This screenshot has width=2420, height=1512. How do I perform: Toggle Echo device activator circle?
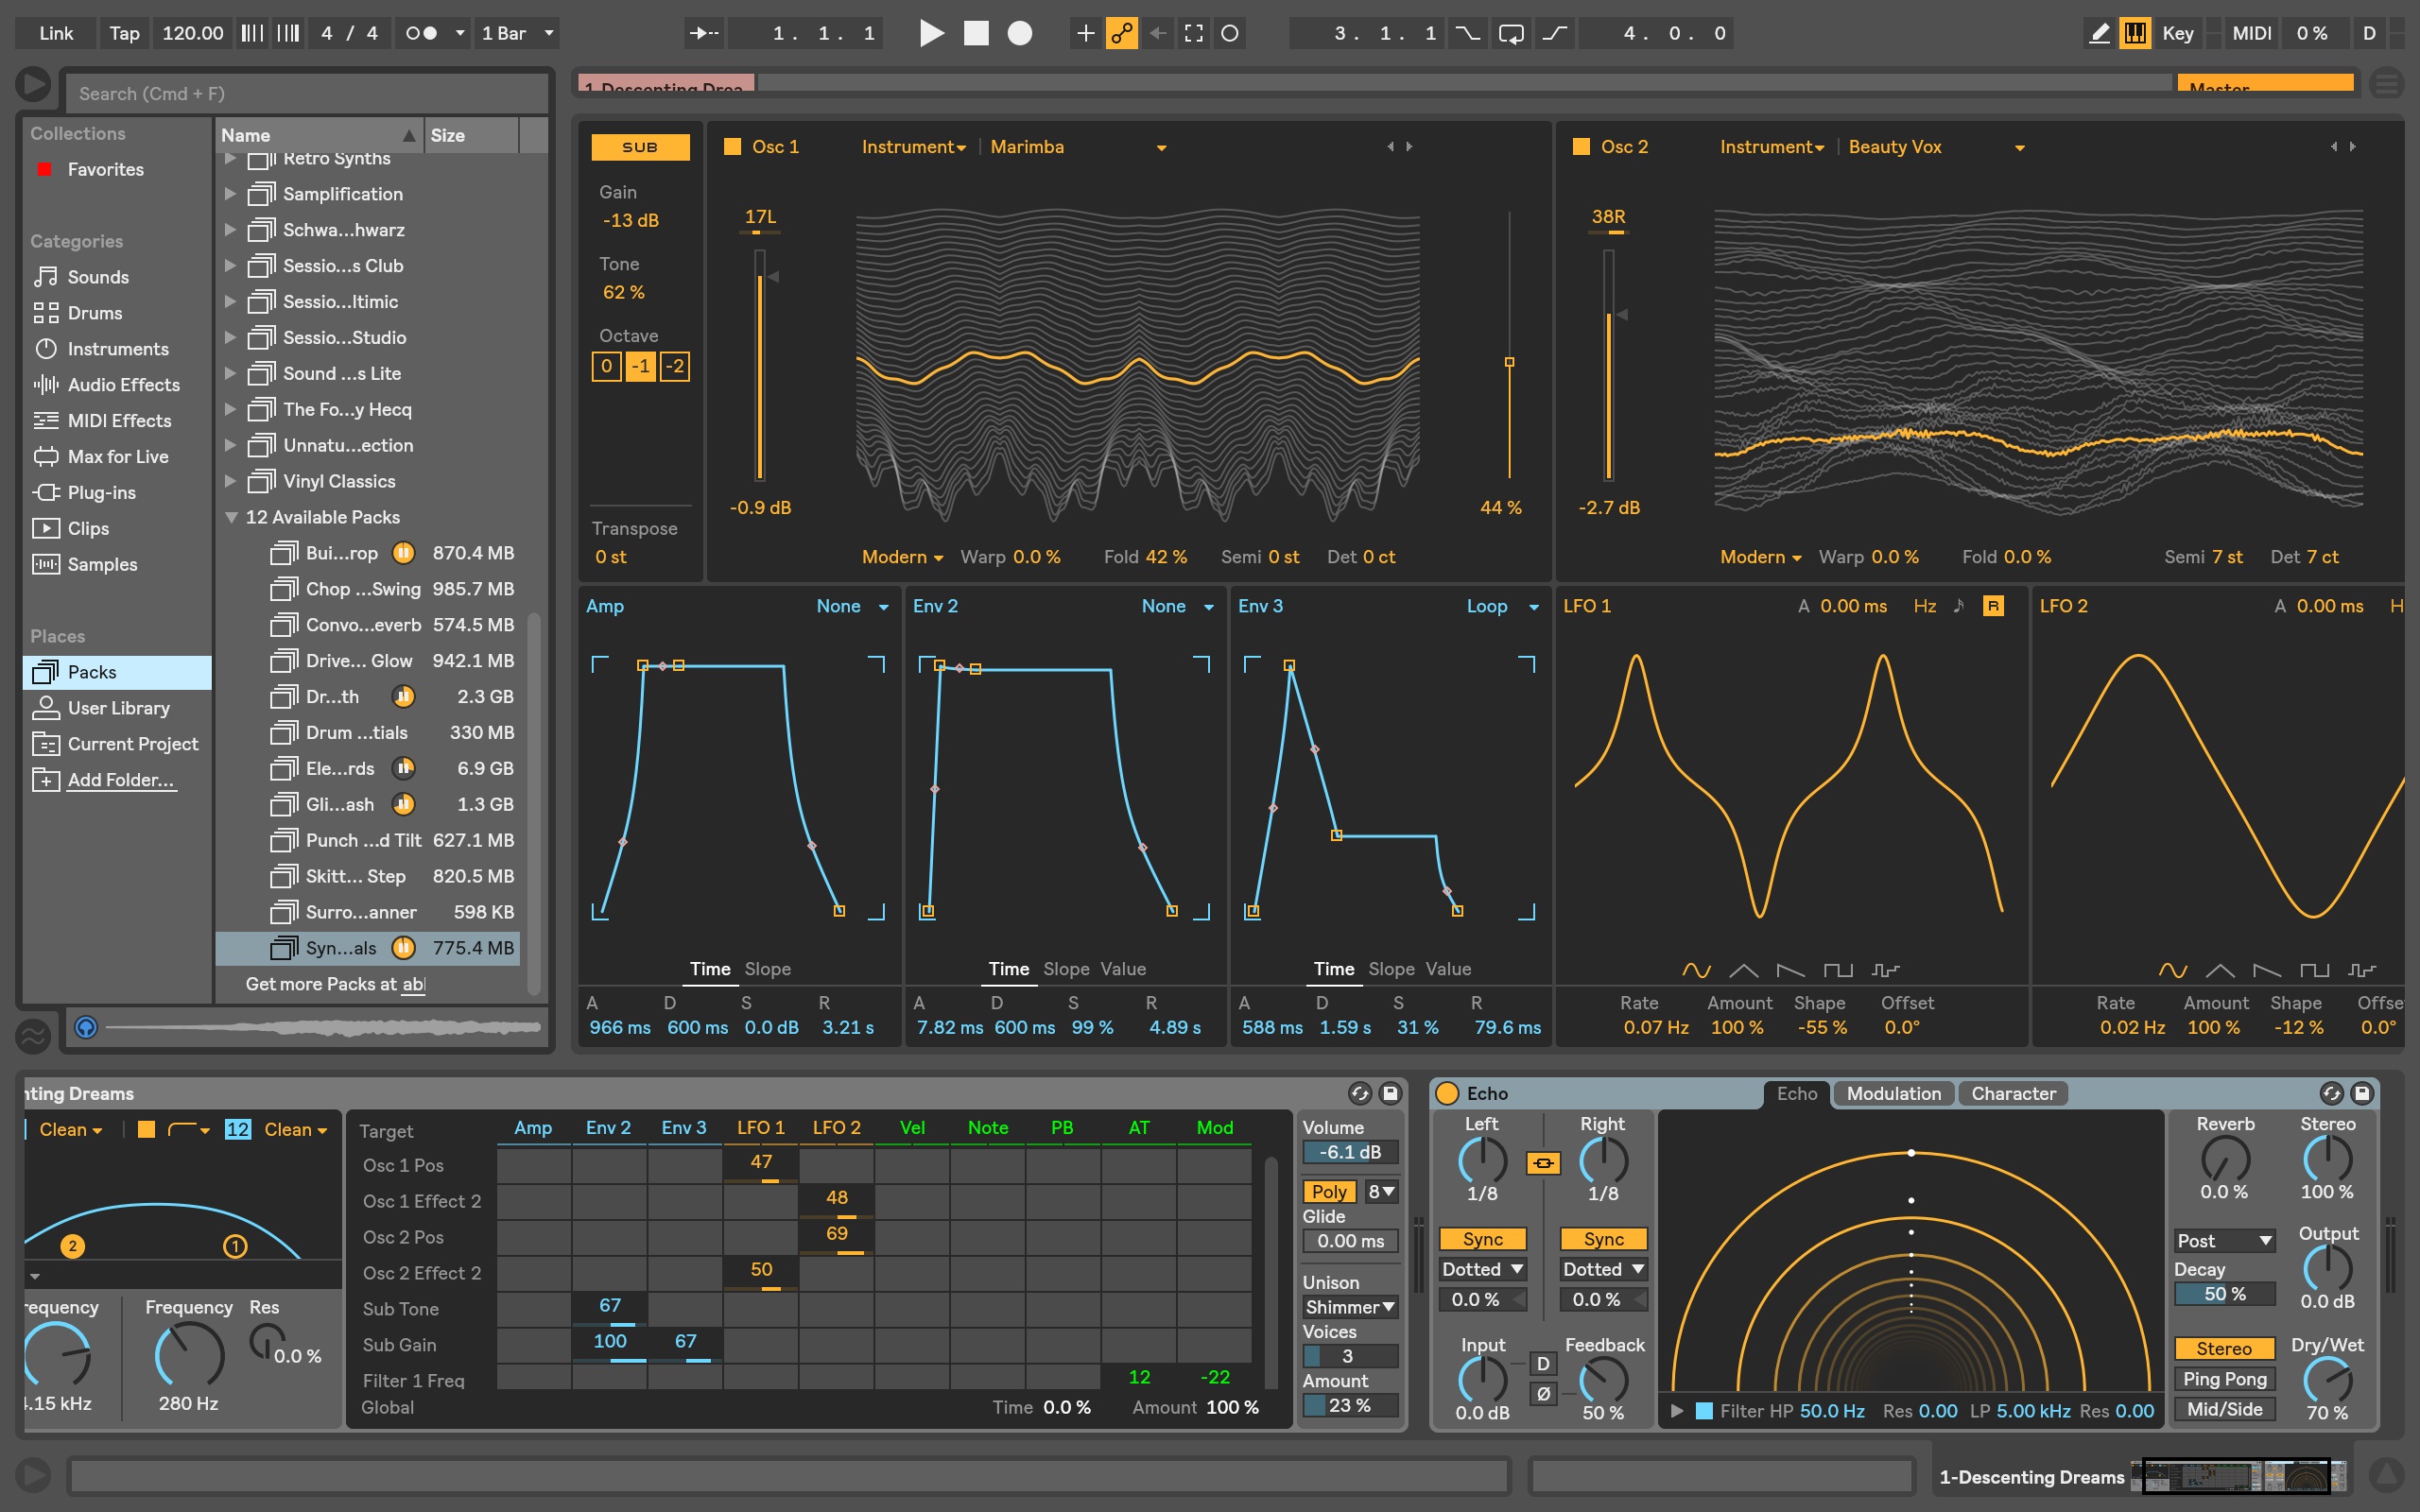pyautogui.click(x=1447, y=1093)
